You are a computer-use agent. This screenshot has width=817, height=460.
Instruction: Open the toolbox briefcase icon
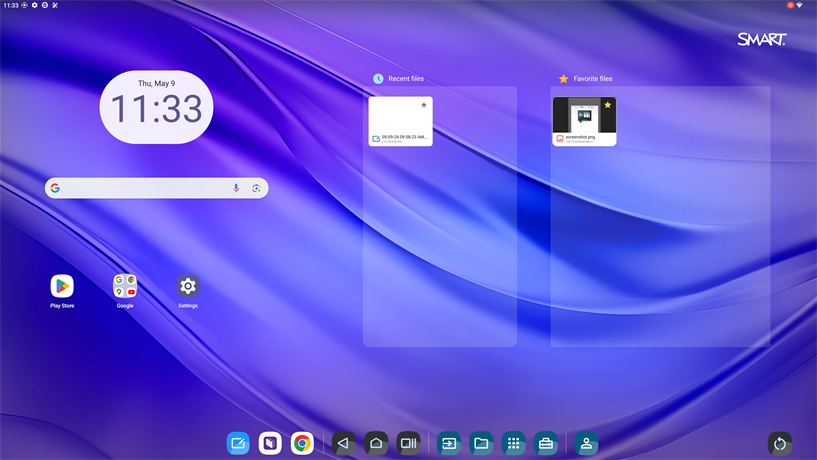tap(546, 443)
